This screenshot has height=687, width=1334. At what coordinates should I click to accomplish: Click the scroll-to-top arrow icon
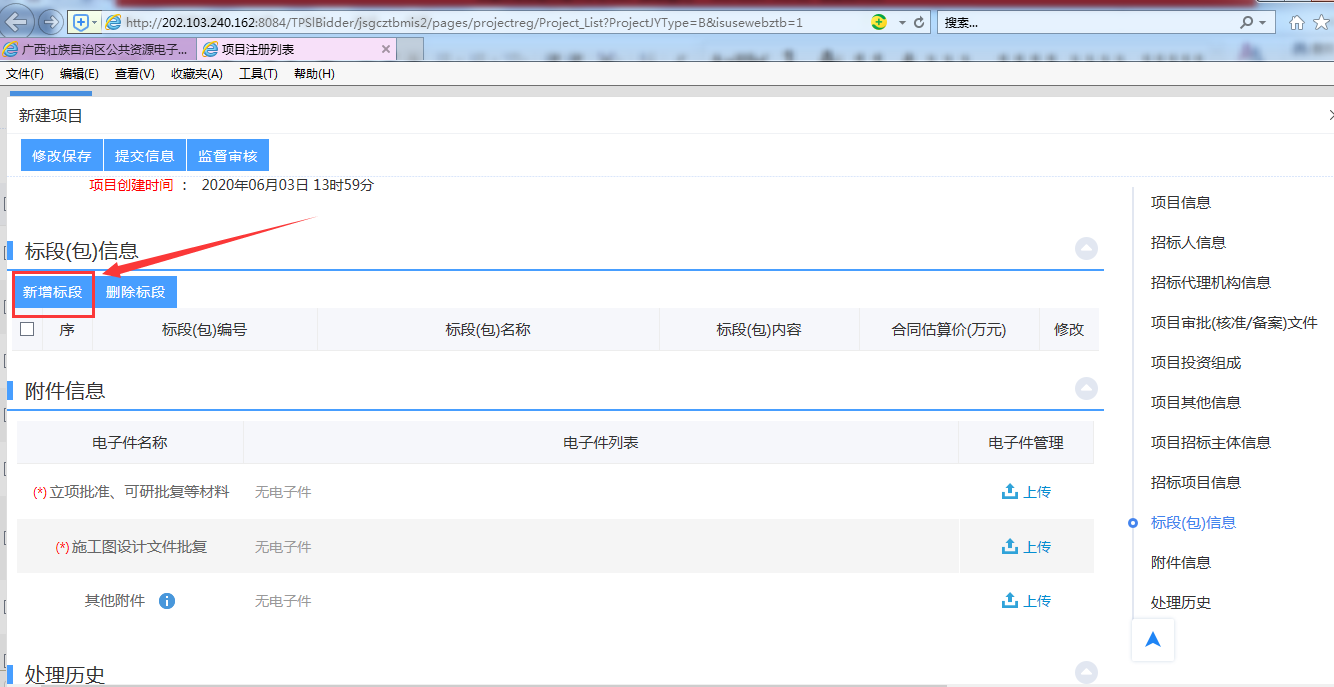coord(1152,640)
